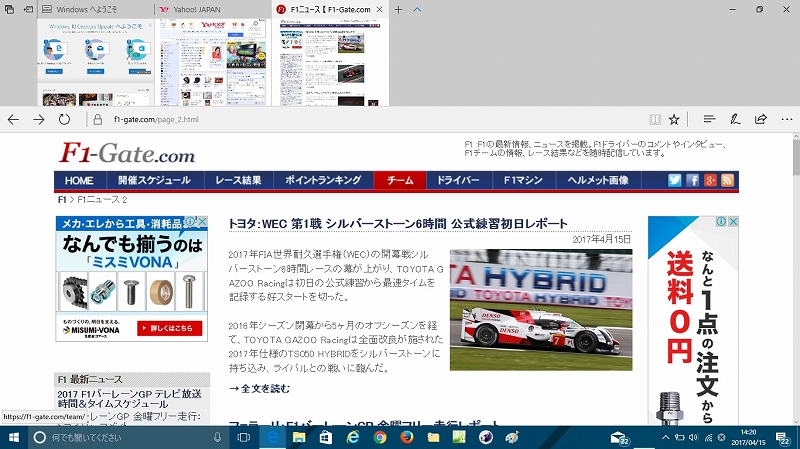The image size is (800, 449).
Task: Open File Explorer from taskbar
Action: [298, 437]
